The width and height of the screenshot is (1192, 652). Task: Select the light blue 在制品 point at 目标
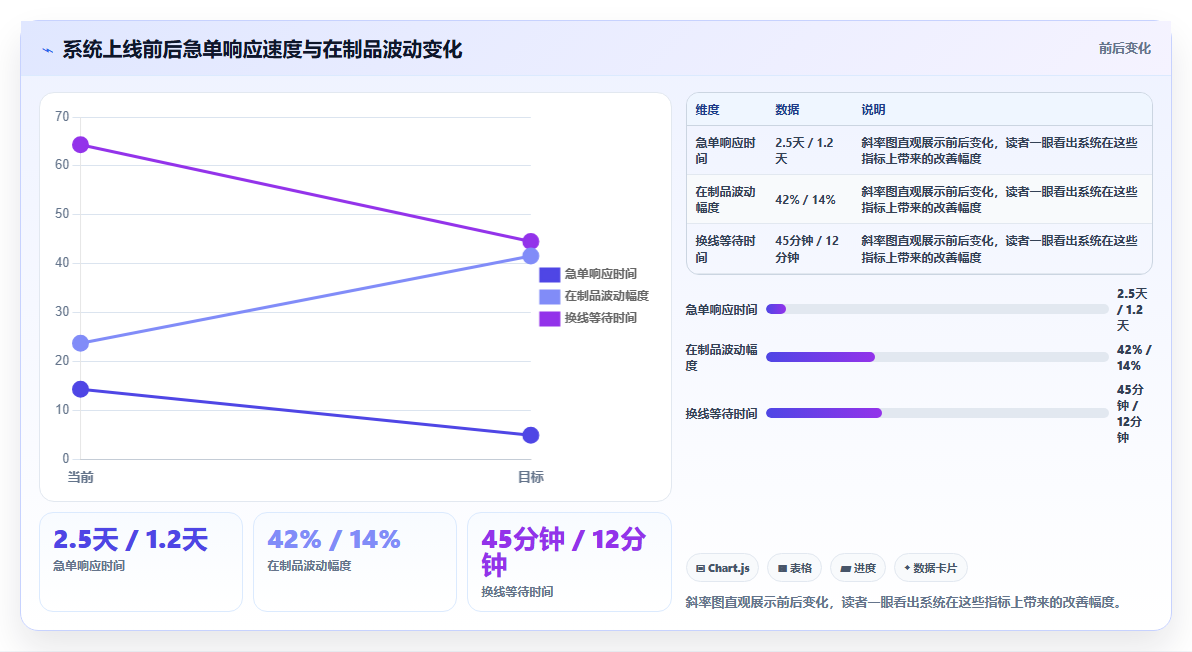tap(531, 256)
